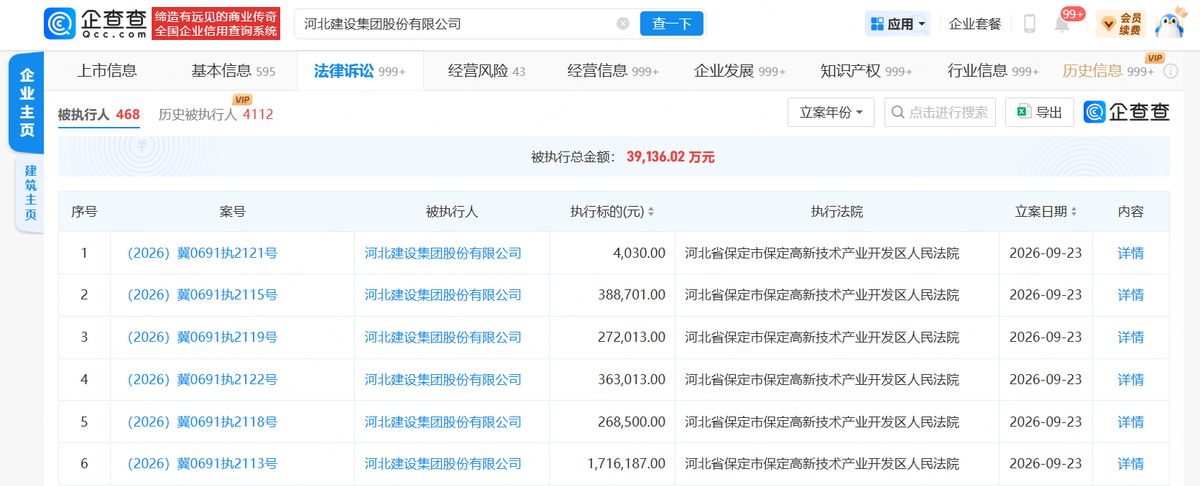Switch to the 经营风险 tab
This screenshot has width=1200, height=486.
pyautogui.click(x=487, y=71)
